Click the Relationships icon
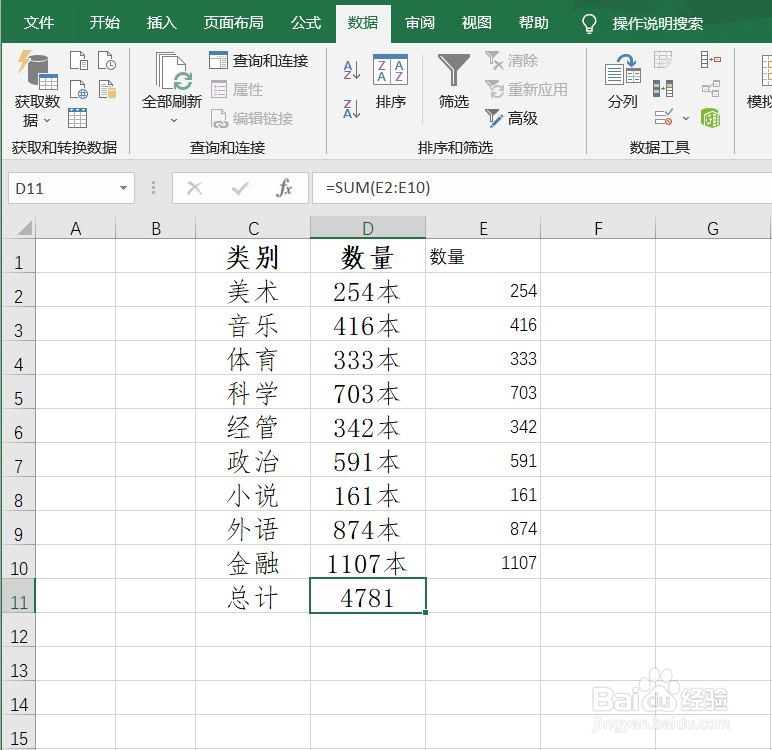 pyautogui.click(x=710, y=89)
